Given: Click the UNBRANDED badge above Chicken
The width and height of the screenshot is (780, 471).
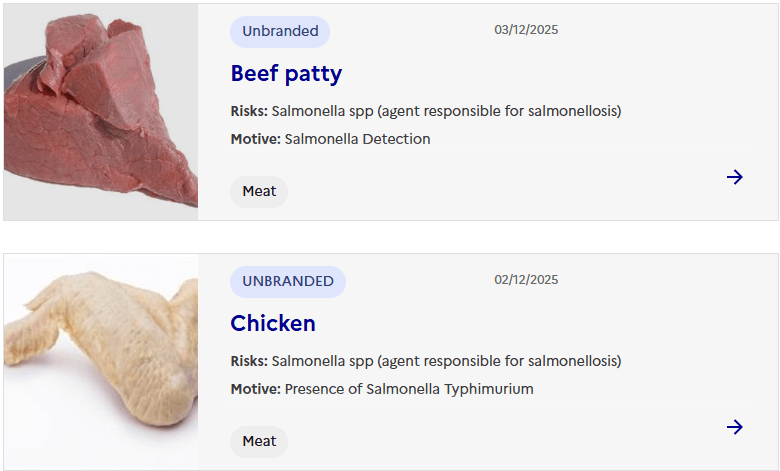Looking at the screenshot, I should click(x=288, y=281).
